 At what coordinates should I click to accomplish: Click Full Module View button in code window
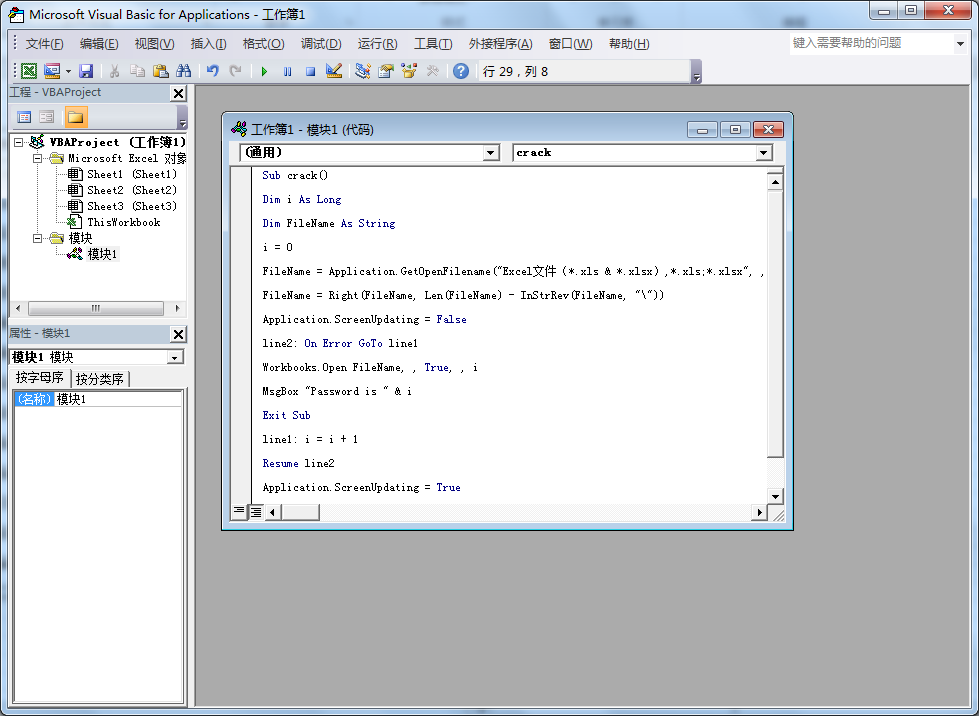[256, 512]
